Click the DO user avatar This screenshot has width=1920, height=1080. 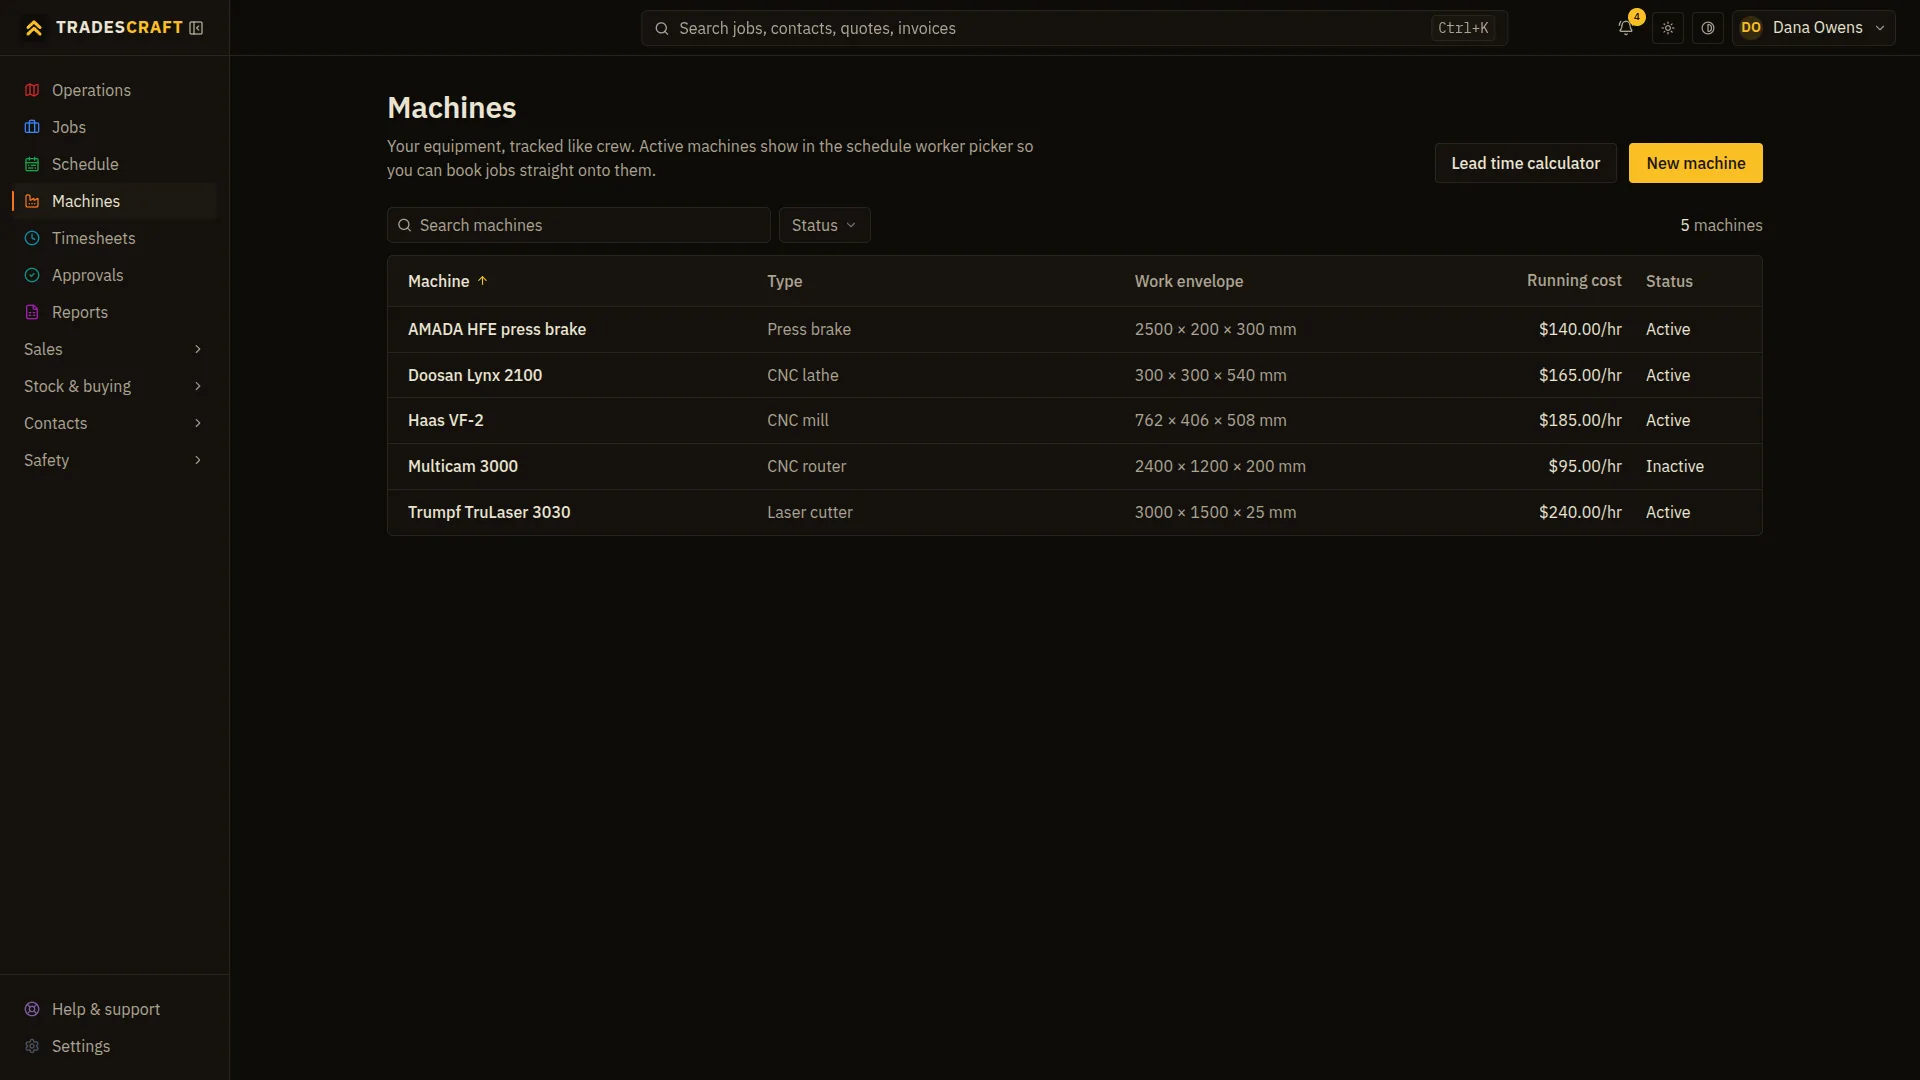pyautogui.click(x=1751, y=28)
